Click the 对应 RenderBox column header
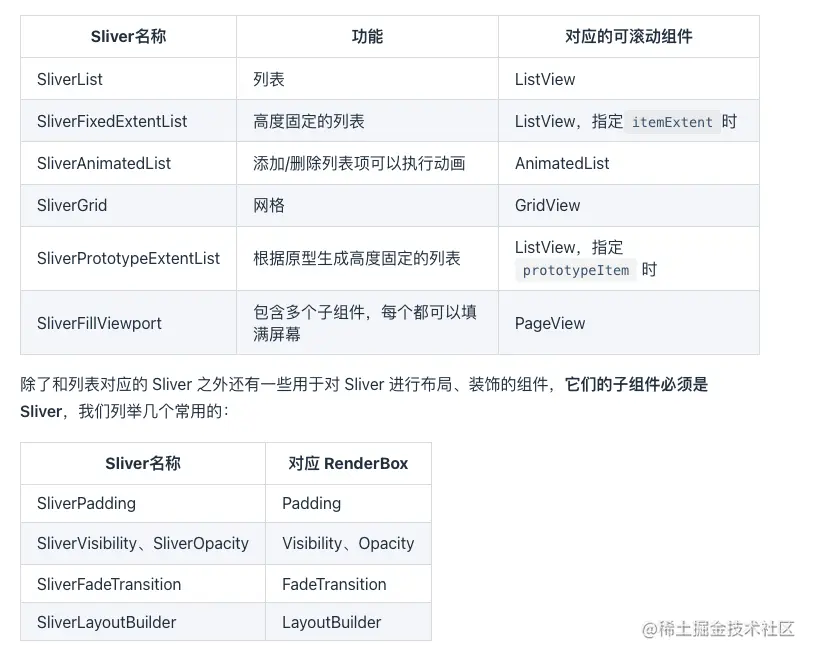The image size is (814, 658). coord(348,463)
